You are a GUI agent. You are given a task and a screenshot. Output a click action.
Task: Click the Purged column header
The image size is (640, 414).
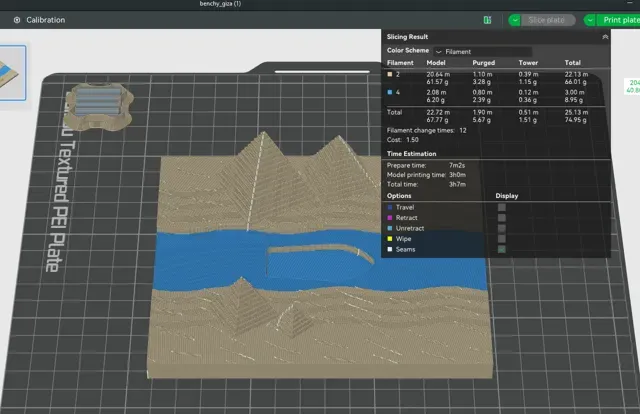click(x=484, y=63)
